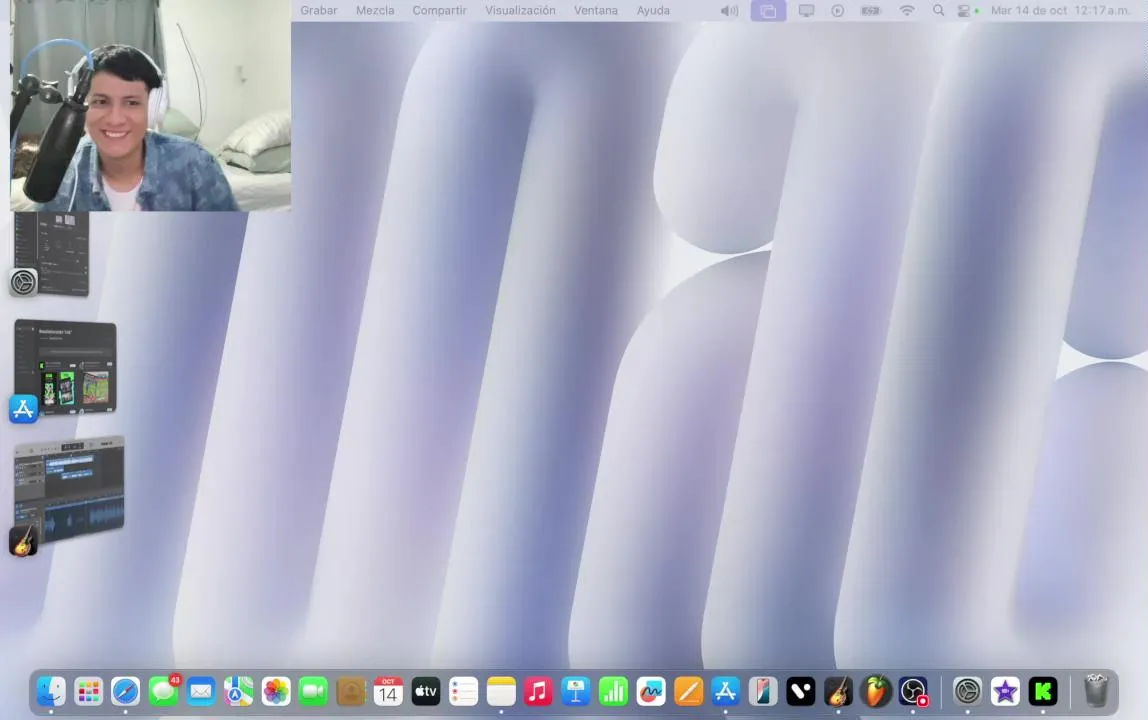Open the Apple TV app
The height and width of the screenshot is (720, 1148).
coord(426,691)
